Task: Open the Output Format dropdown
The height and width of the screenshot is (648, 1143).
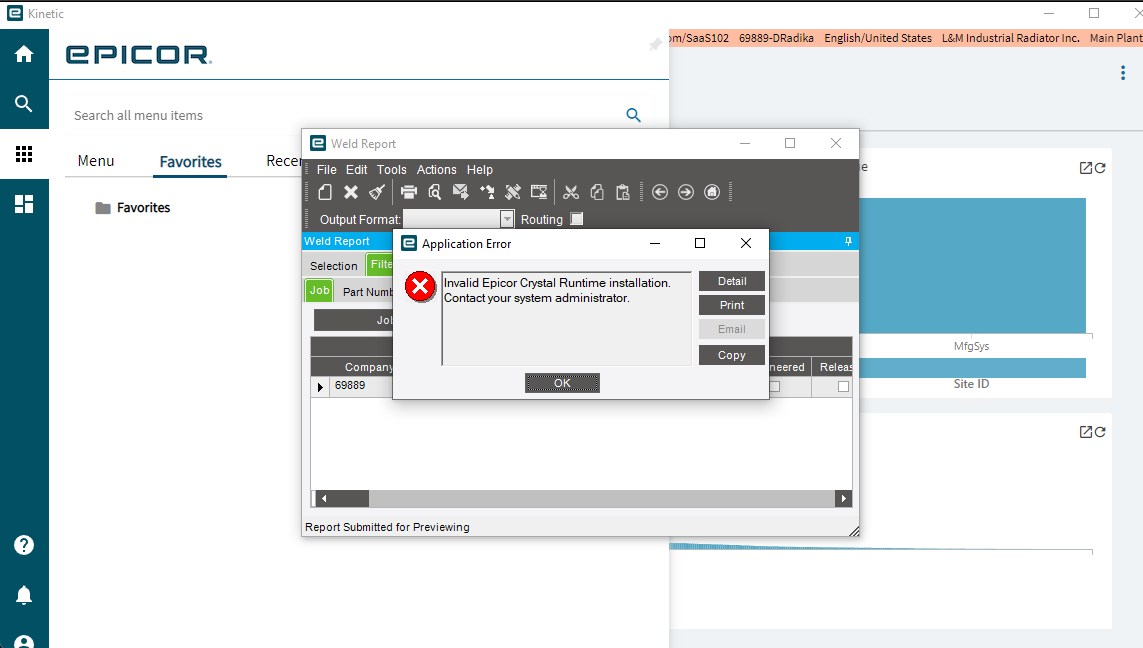Action: coord(507,219)
